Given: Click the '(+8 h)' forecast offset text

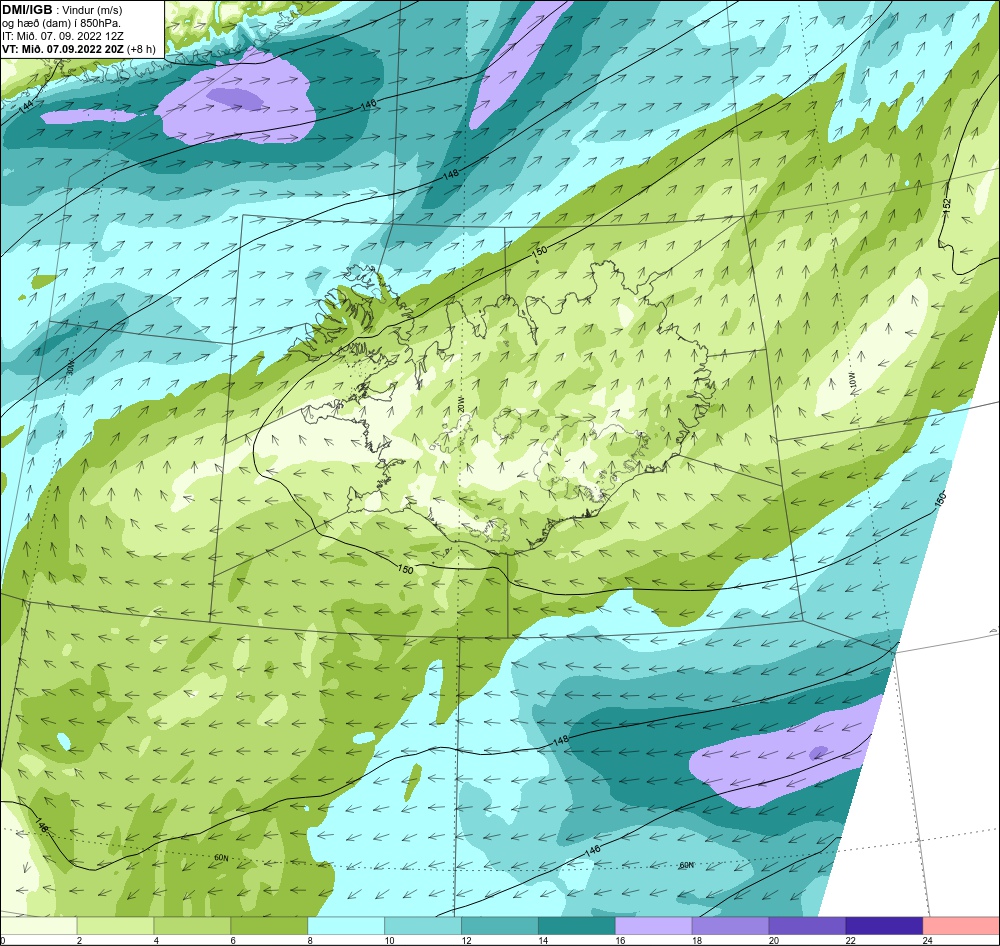Looking at the screenshot, I should (x=142, y=49).
